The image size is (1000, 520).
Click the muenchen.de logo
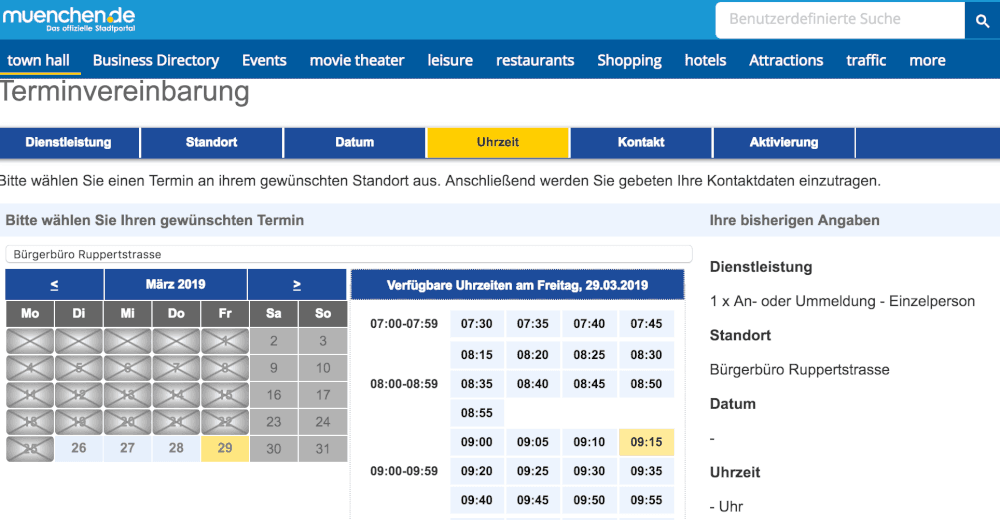click(69, 18)
